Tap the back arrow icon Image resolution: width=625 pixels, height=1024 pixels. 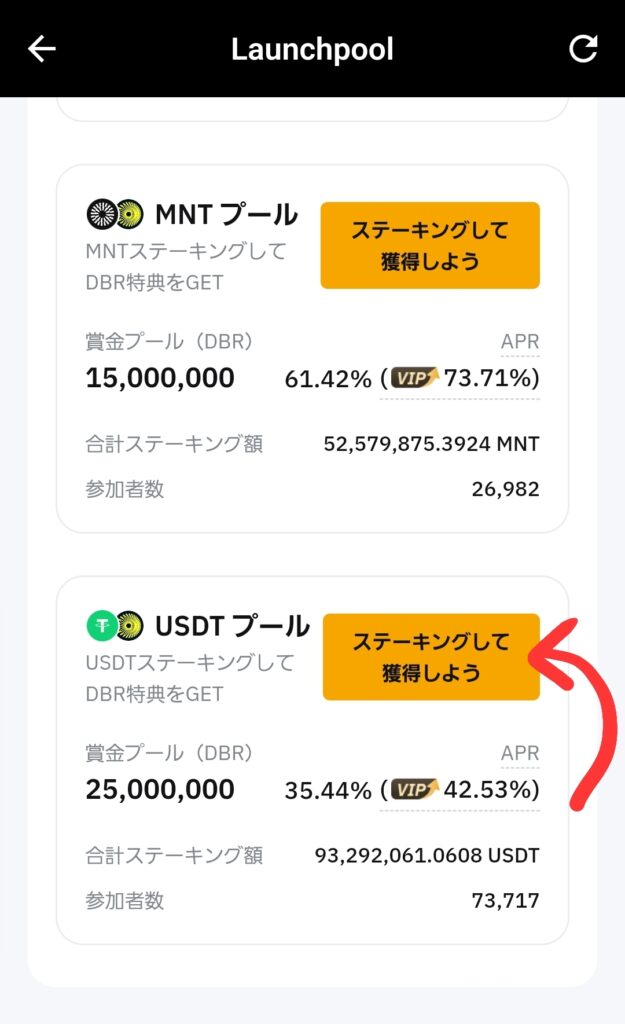42,49
